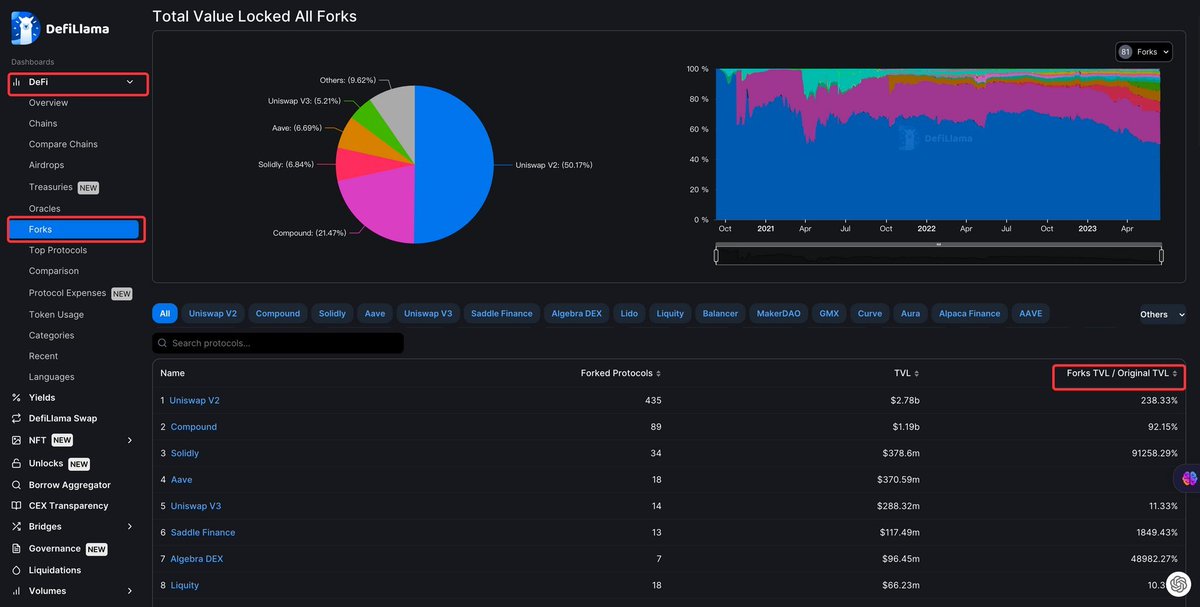Filter by Balancer tab

pos(720,313)
